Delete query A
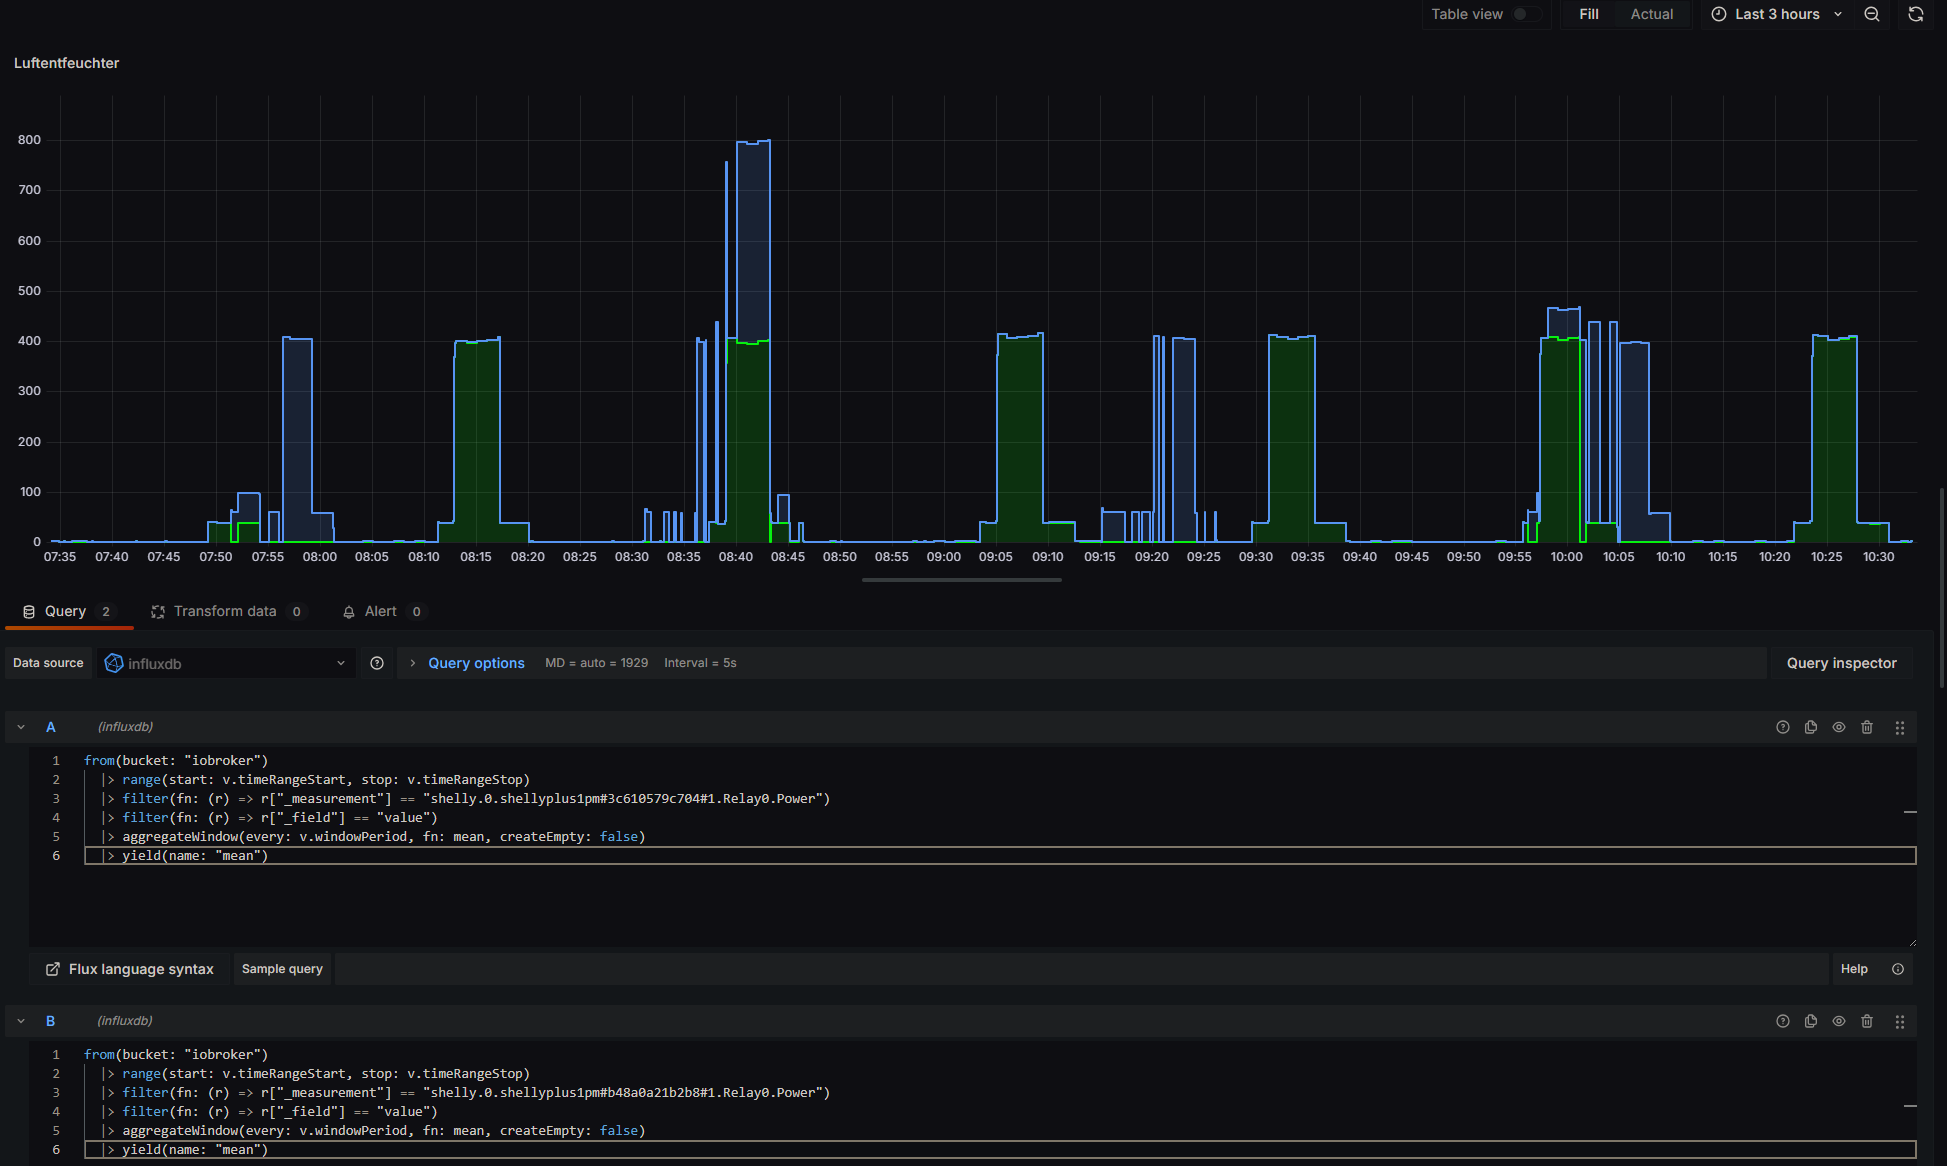 1867,727
